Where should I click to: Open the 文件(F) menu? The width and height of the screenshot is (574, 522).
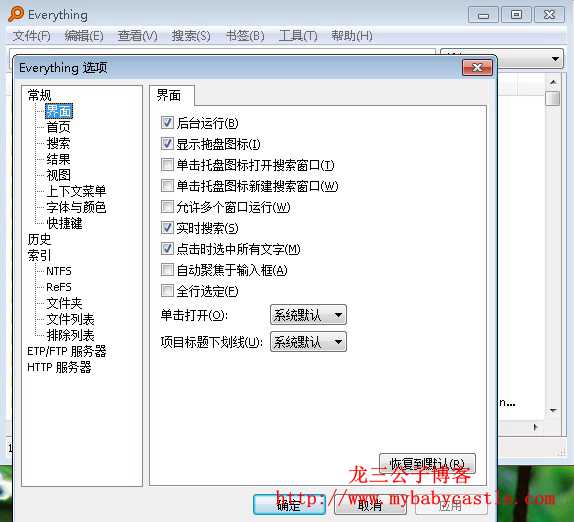click(x=32, y=36)
